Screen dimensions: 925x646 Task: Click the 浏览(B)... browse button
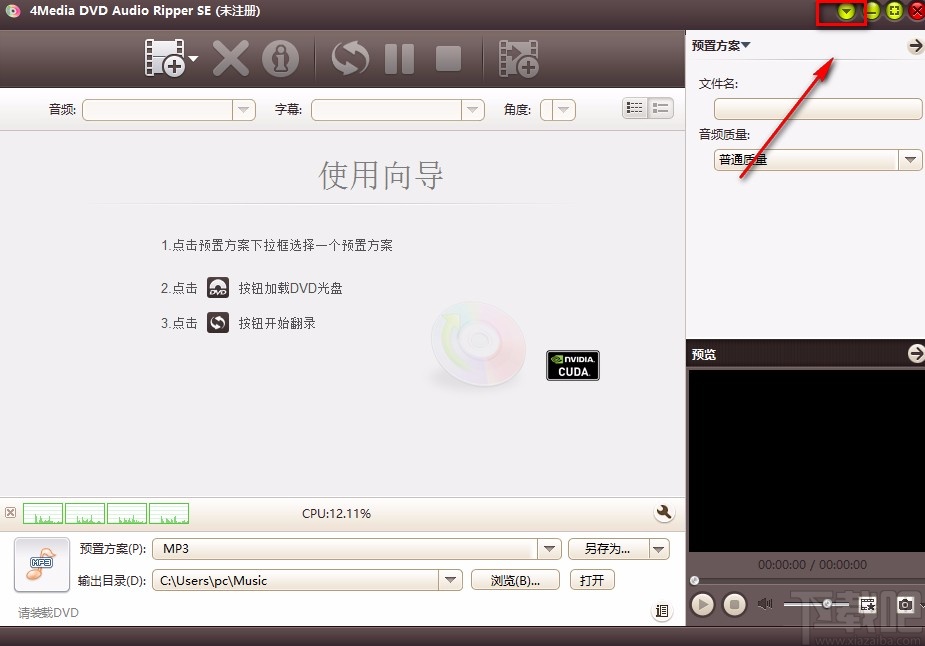(515, 580)
